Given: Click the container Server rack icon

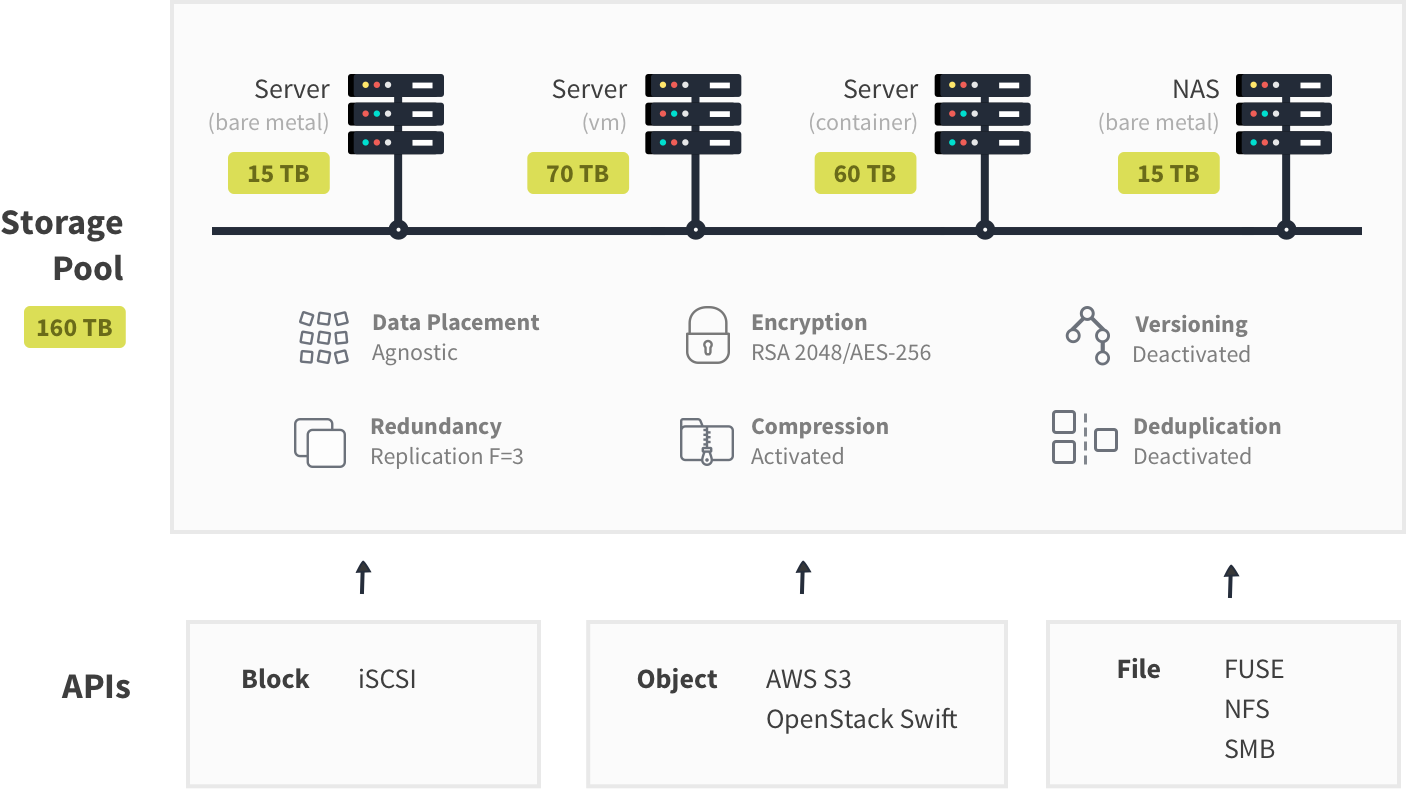Looking at the screenshot, I should pos(982,114).
